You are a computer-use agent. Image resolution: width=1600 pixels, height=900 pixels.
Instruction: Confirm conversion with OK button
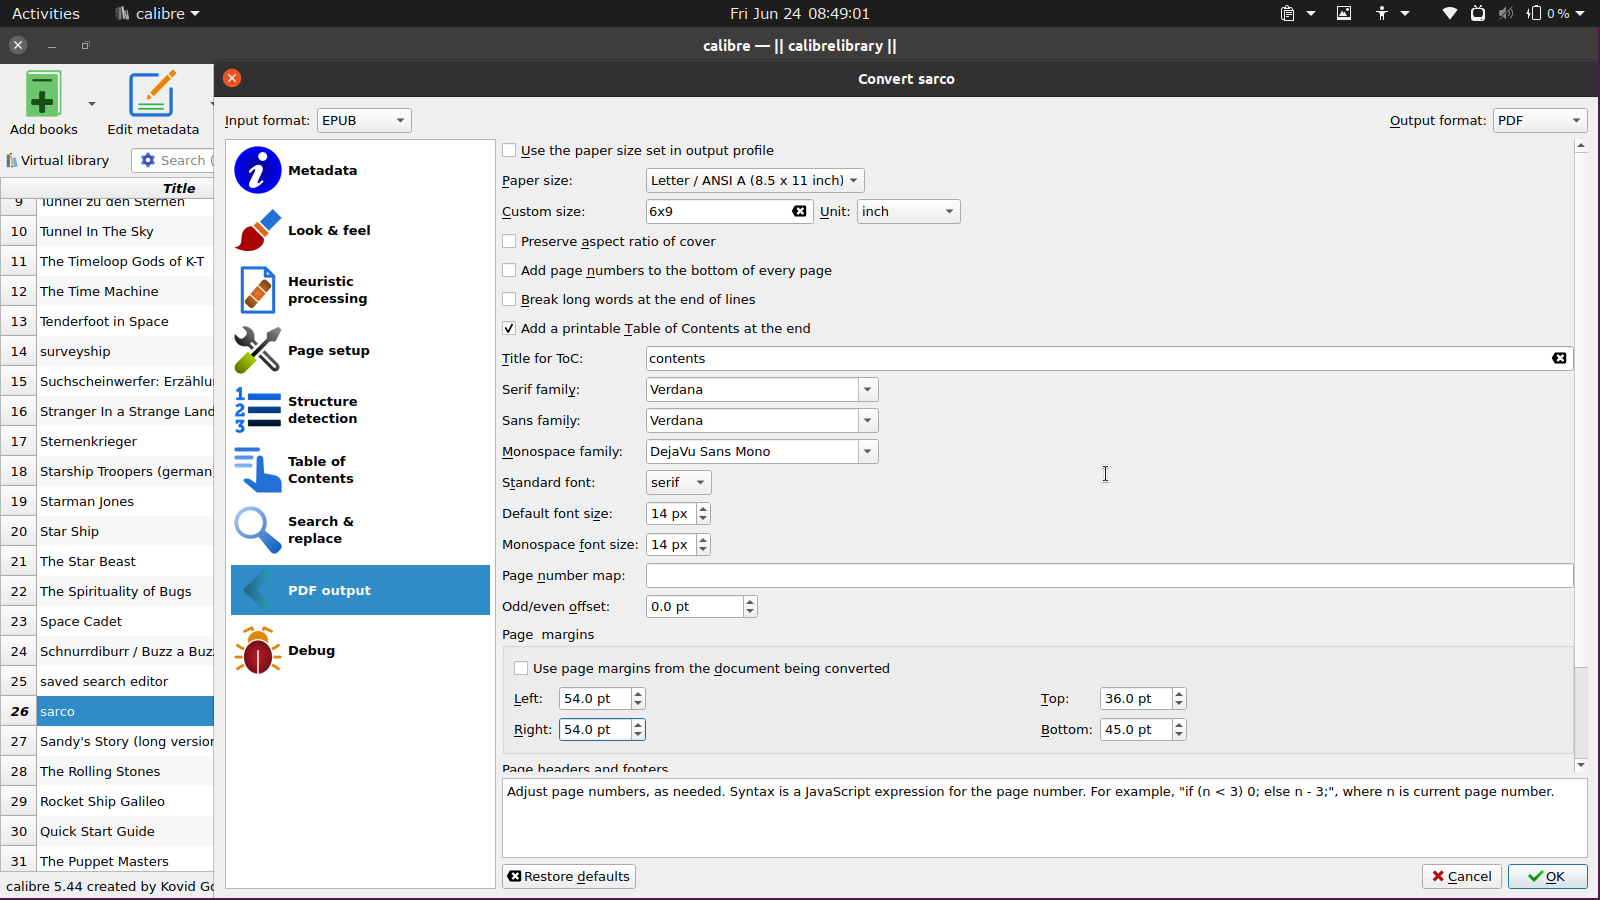click(1547, 876)
